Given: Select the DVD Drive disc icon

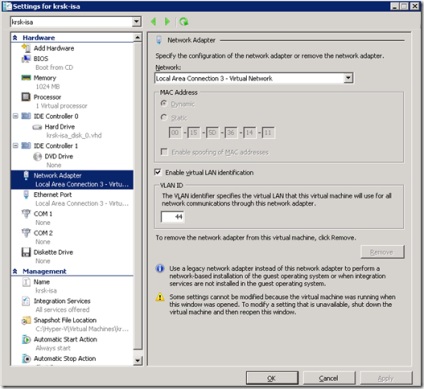Looking at the screenshot, I should [37, 156].
